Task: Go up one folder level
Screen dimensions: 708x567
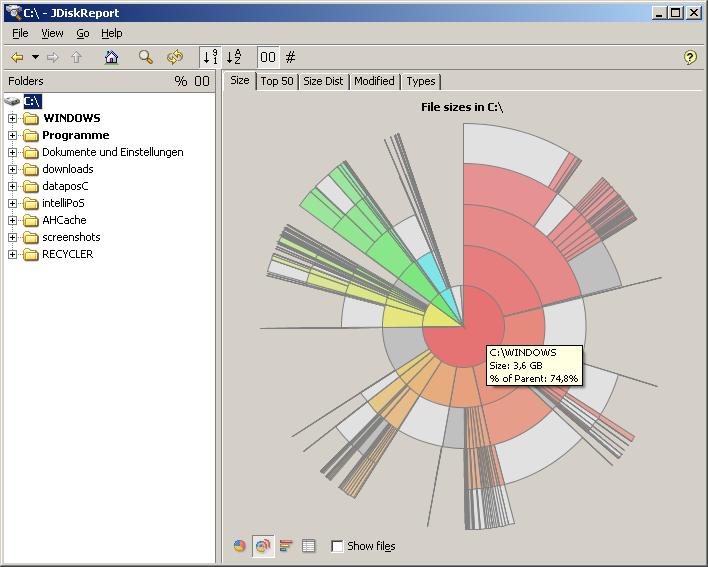Action: point(76,57)
